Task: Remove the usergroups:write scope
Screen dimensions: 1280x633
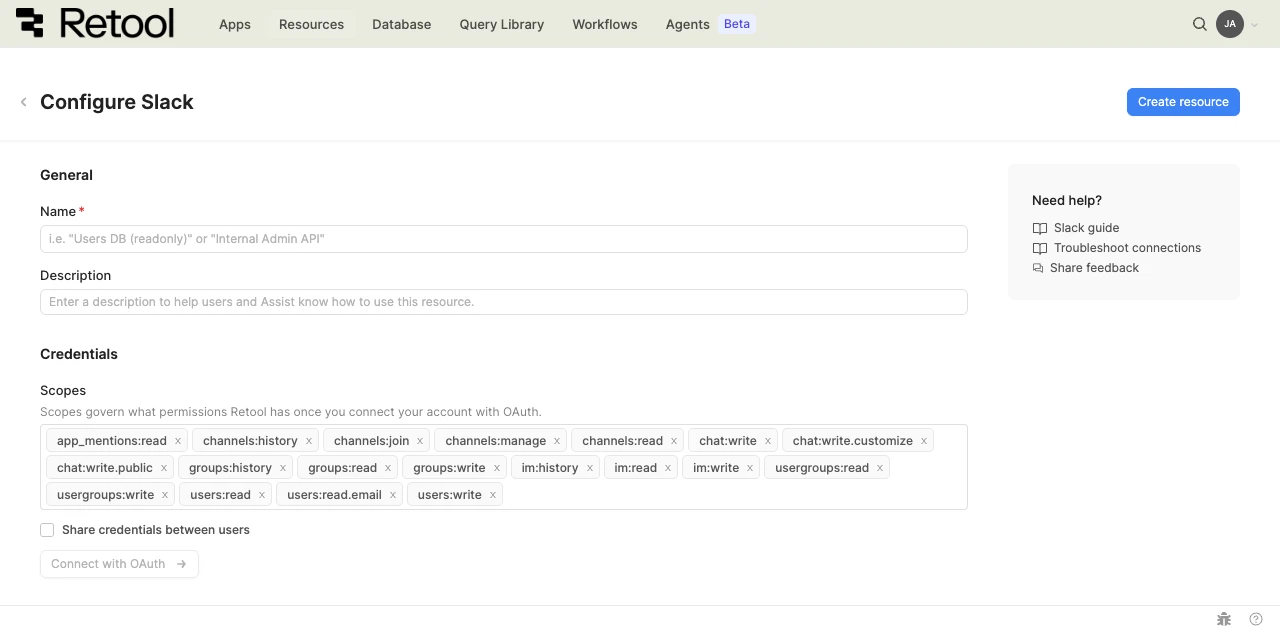Action: 165,495
